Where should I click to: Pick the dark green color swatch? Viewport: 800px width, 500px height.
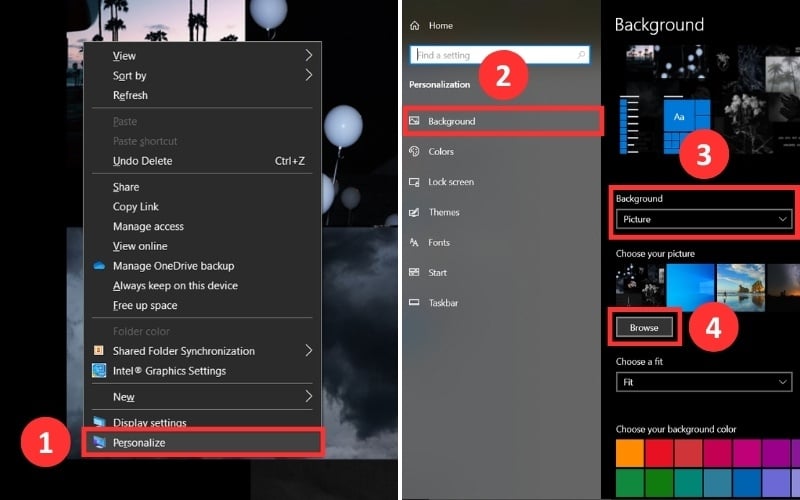coord(659,483)
